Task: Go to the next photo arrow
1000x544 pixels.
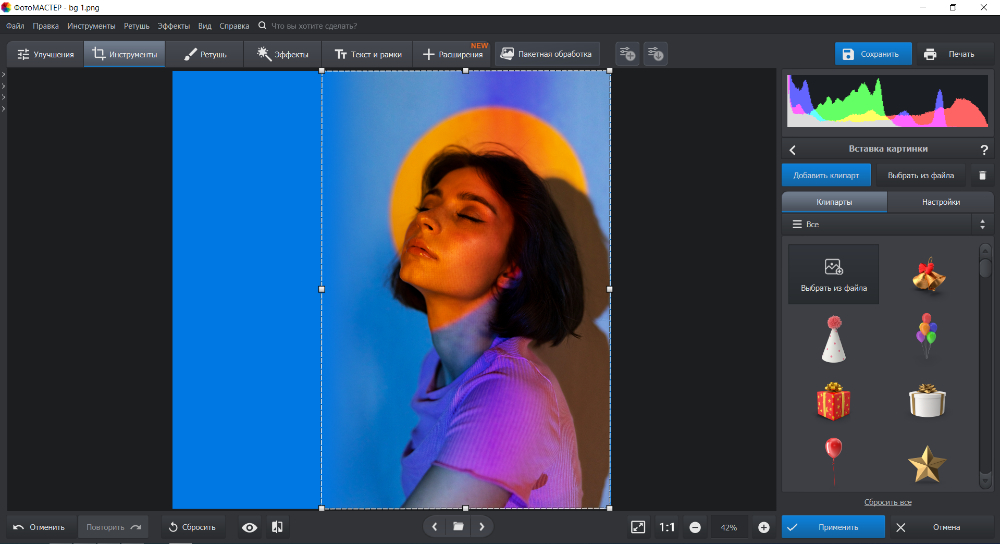Action: pyautogui.click(x=482, y=526)
